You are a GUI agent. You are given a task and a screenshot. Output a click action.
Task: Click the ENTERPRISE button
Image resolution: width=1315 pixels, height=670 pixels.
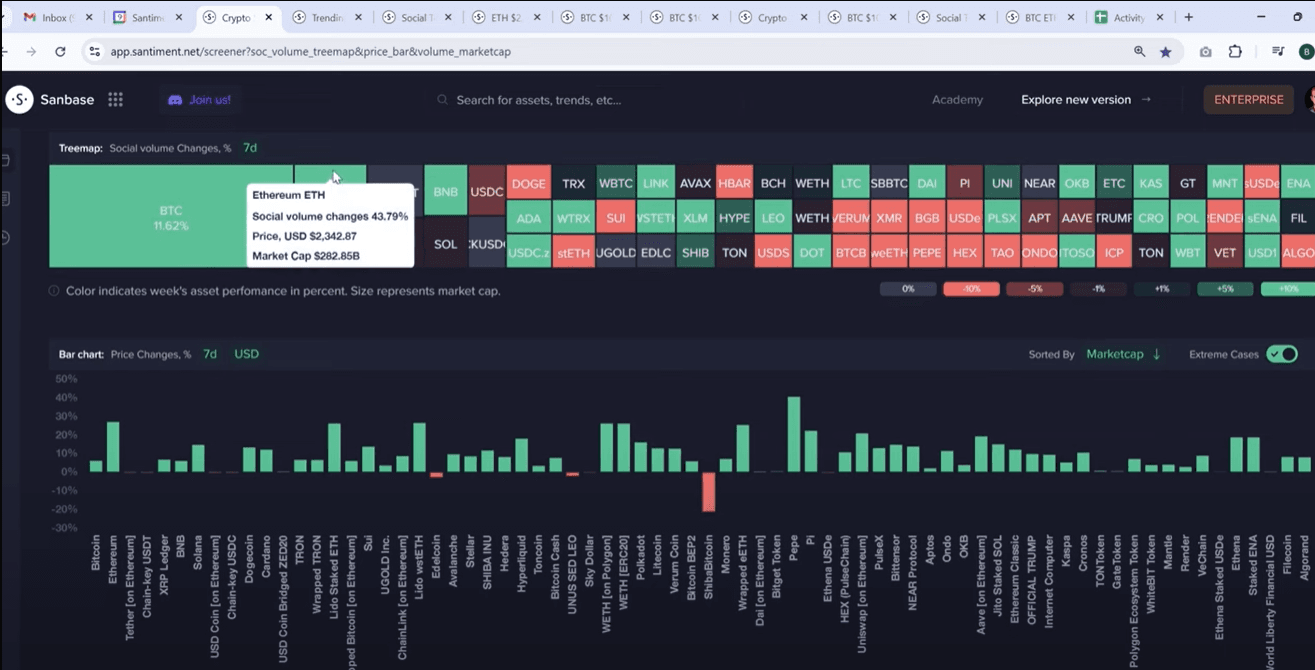click(x=1248, y=99)
